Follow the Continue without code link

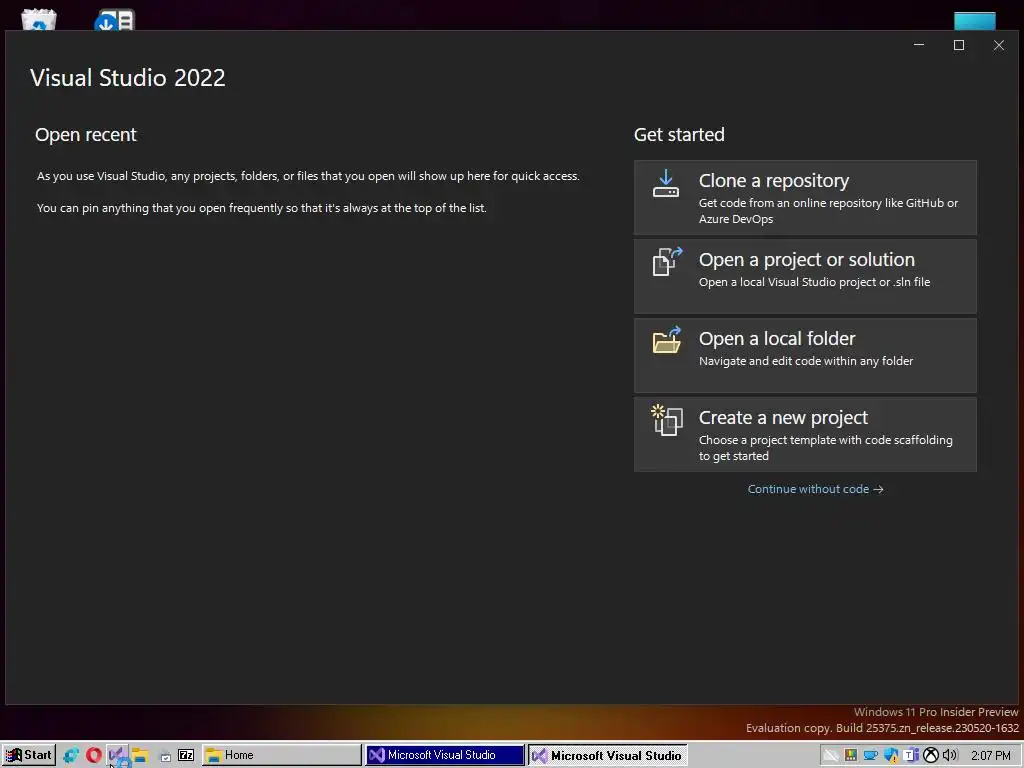pos(815,489)
